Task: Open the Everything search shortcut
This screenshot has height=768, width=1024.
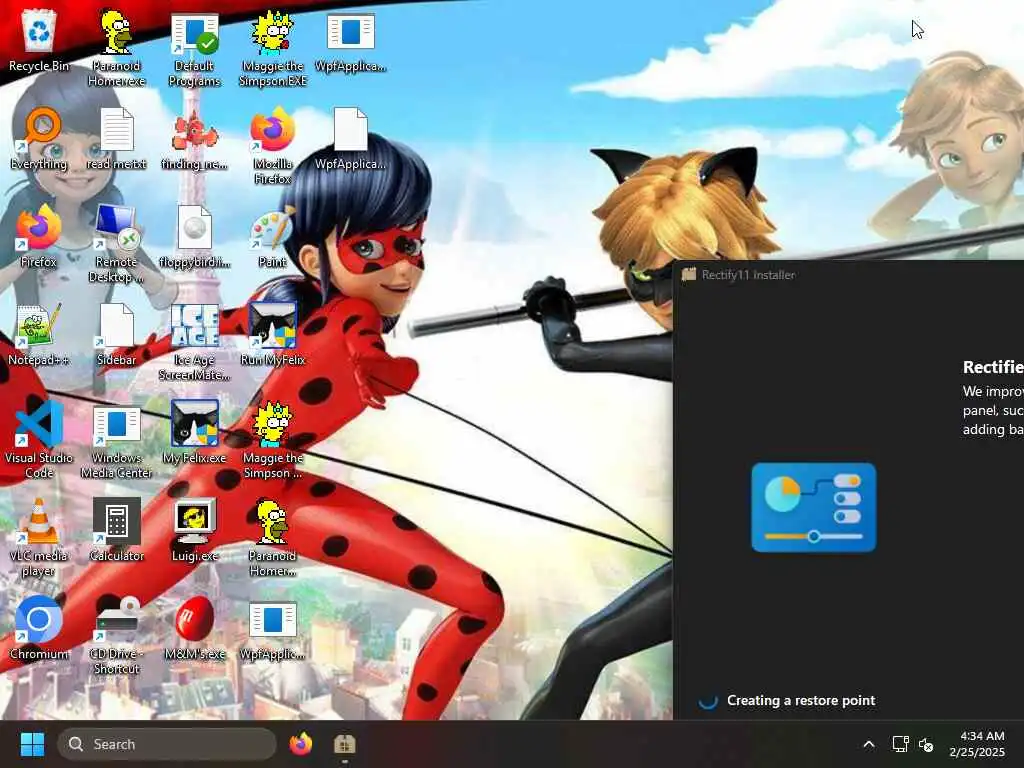Action: pyautogui.click(x=39, y=138)
